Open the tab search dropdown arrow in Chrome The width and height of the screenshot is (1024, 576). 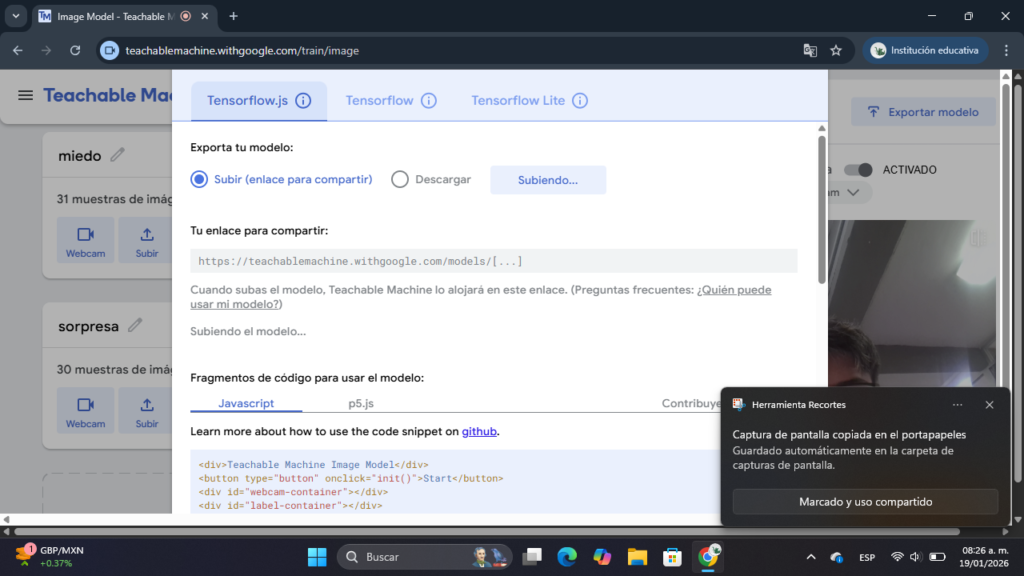15,16
